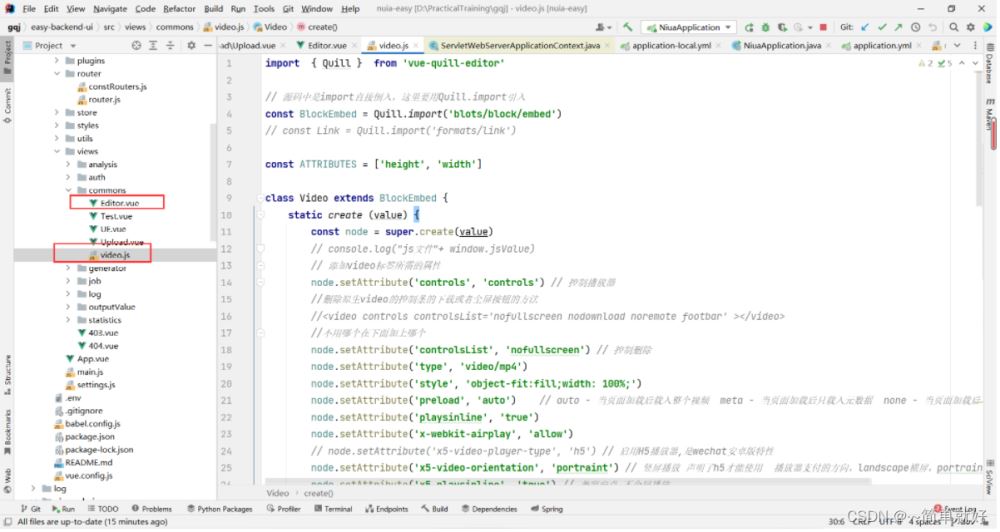Expand the generator folder in tree
This screenshot has width=1000, height=532.
coord(68,268)
